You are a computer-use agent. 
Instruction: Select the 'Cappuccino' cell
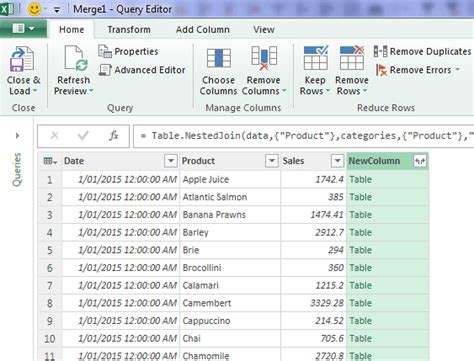(x=230, y=321)
